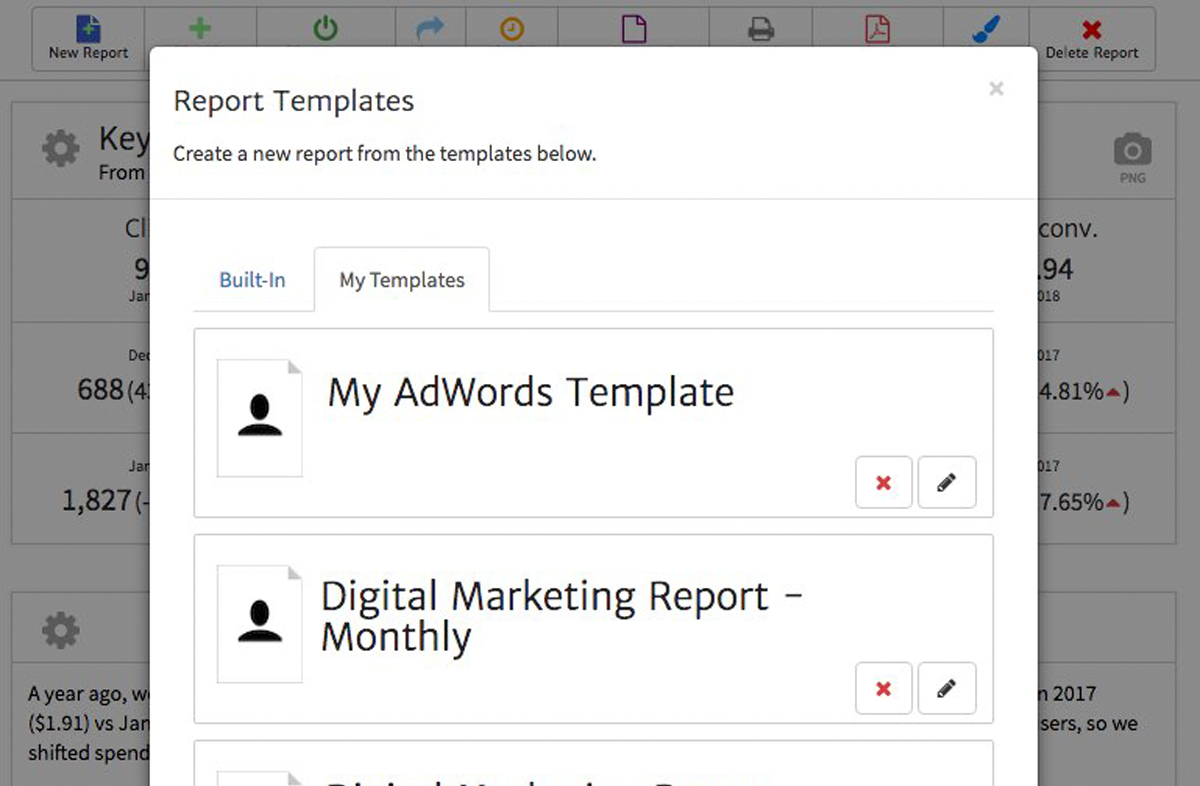This screenshot has height=786, width=1200.
Task: Click the green power icon
Action: (326, 29)
